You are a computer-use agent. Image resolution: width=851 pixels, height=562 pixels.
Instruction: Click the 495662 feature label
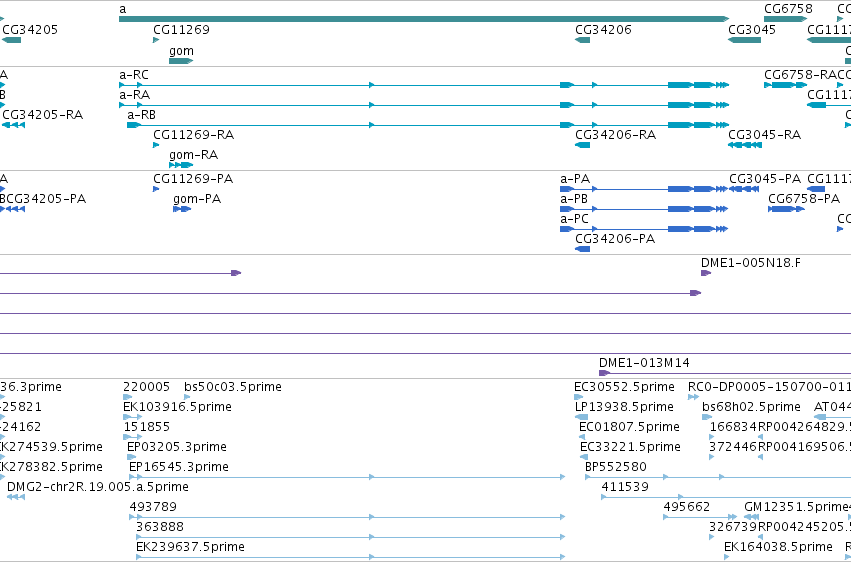[x=687, y=507]
